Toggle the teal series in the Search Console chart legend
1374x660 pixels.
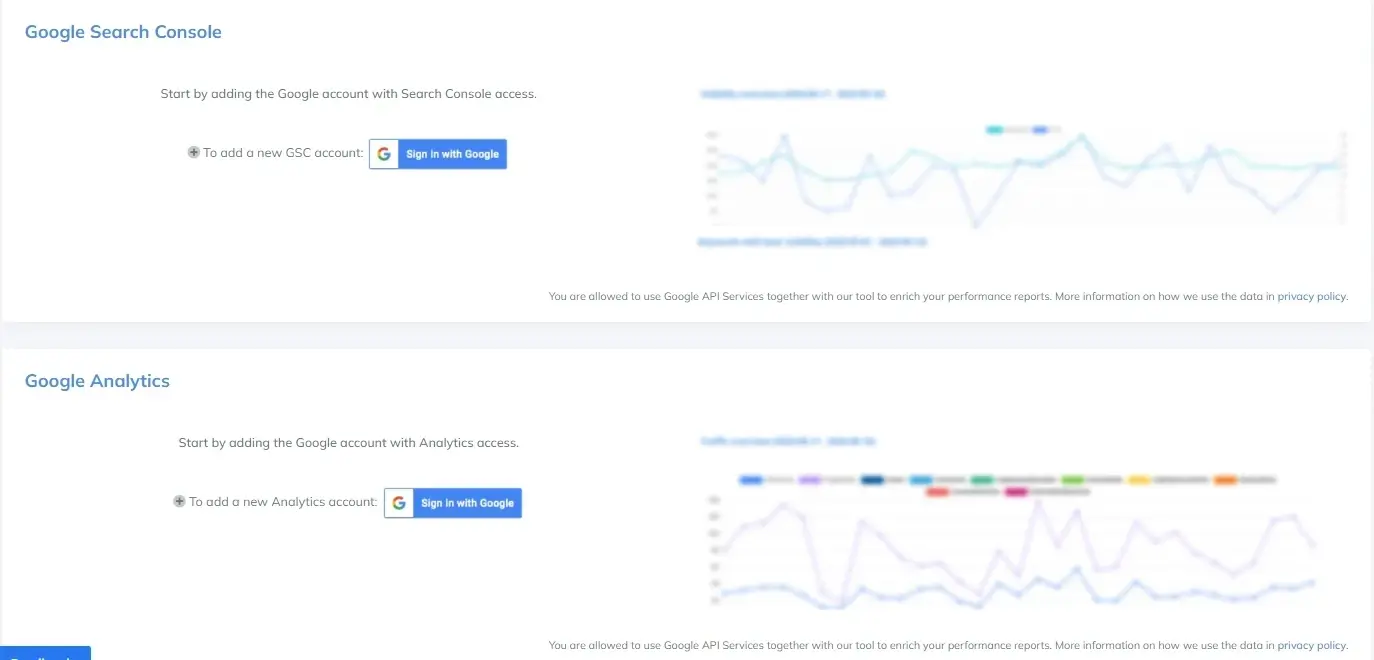[993, 129]
